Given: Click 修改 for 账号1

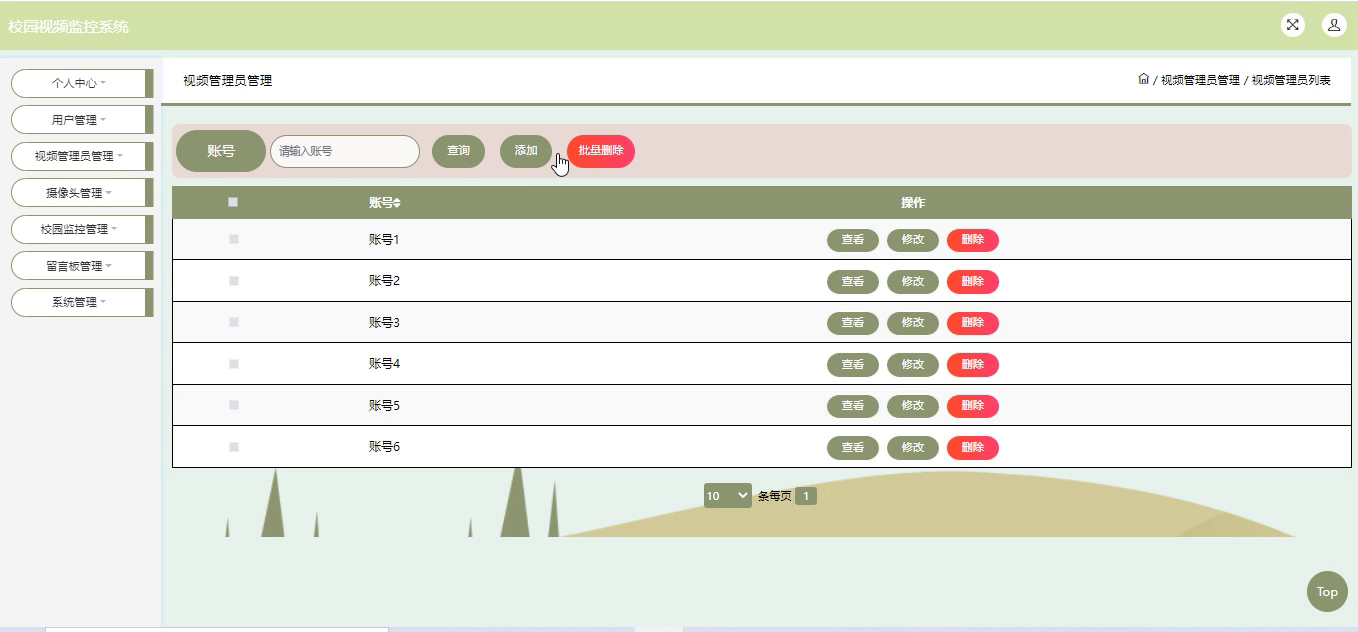Looking at the screenshot, I should [x=913, y=240].
